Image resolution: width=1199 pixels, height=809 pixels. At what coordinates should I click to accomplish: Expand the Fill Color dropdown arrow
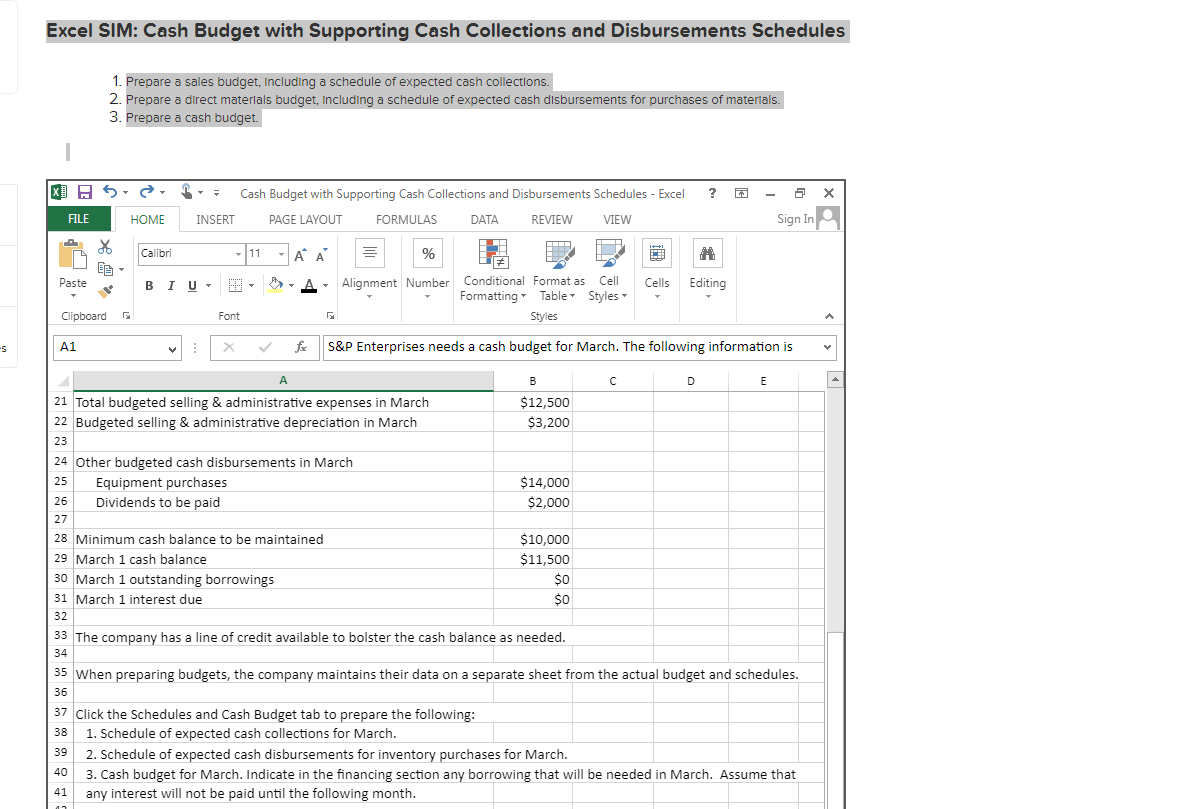(291, 285)
